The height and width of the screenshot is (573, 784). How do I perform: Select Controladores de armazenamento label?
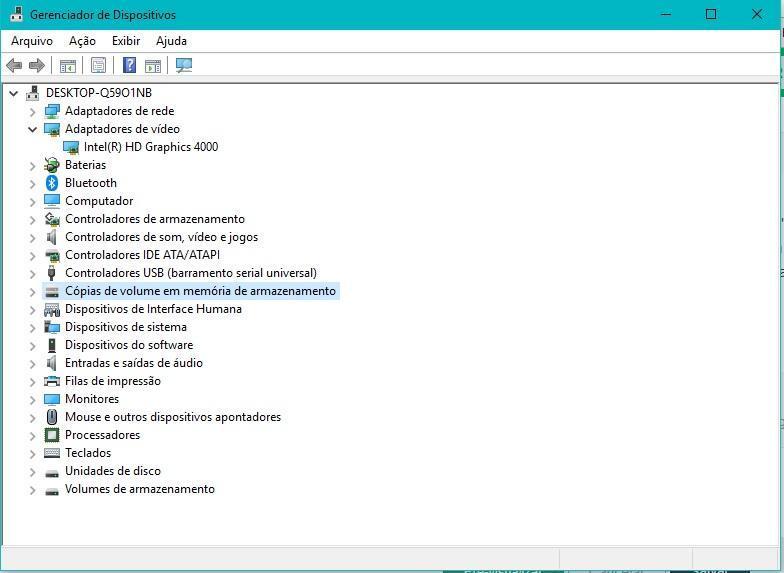pyautogui.click(x=155, y=219)
